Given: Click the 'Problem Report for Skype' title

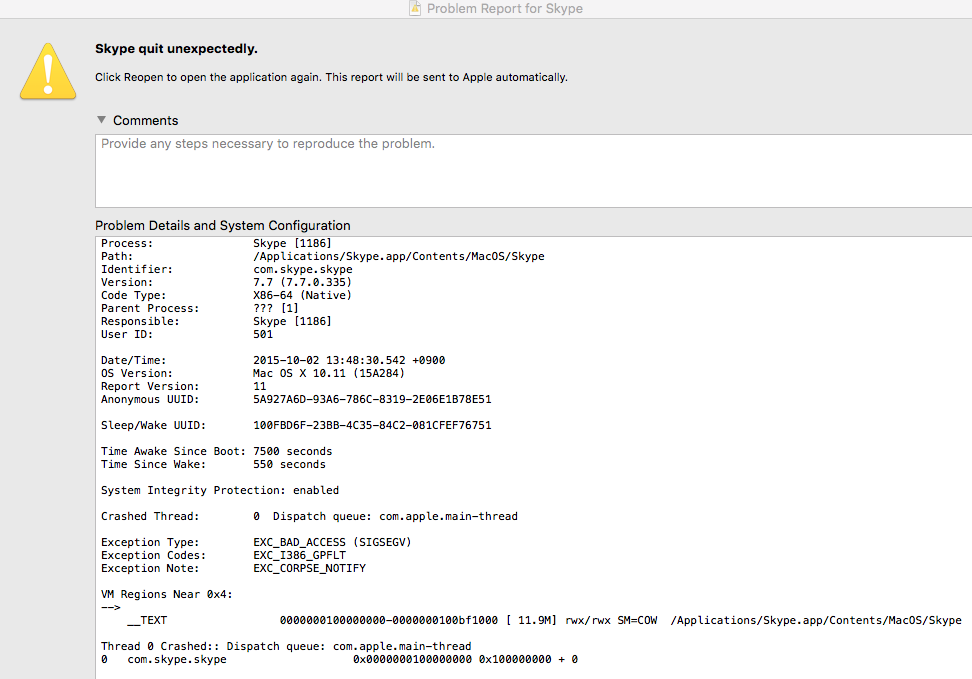Looking at the screenshot, I should tap(505, 9).
